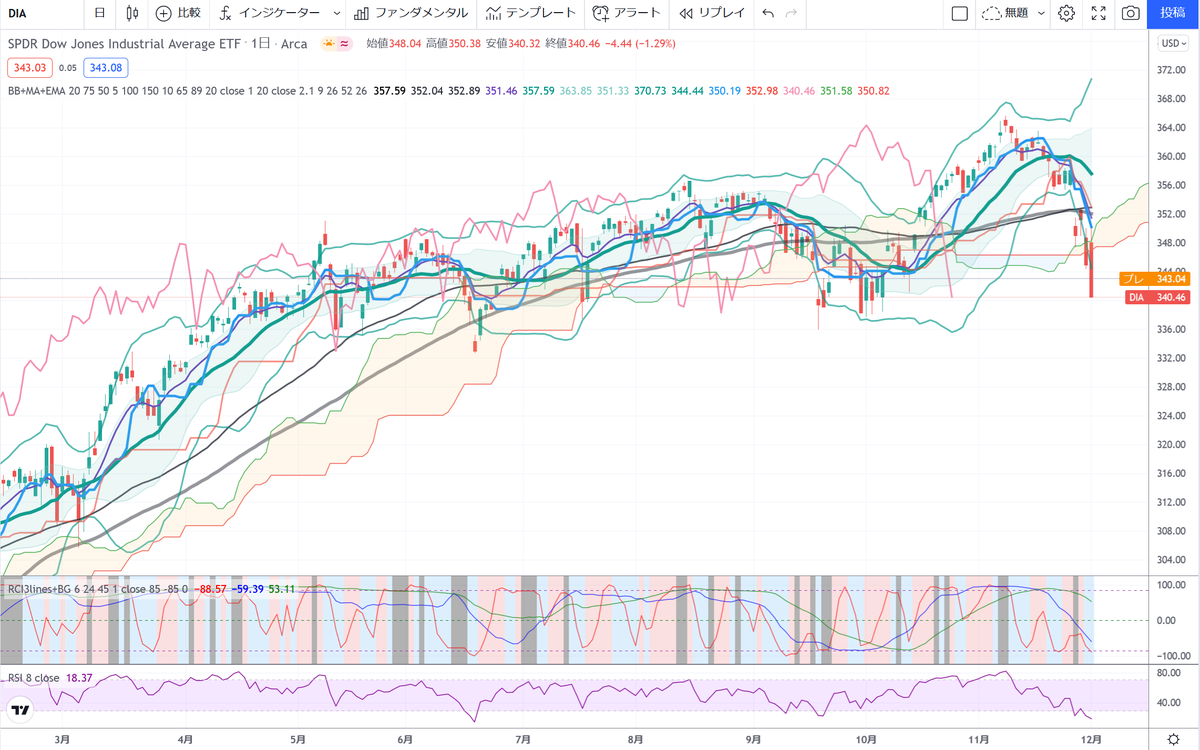Click the 350.82 value in BB+MA+EMA legend

873,91
